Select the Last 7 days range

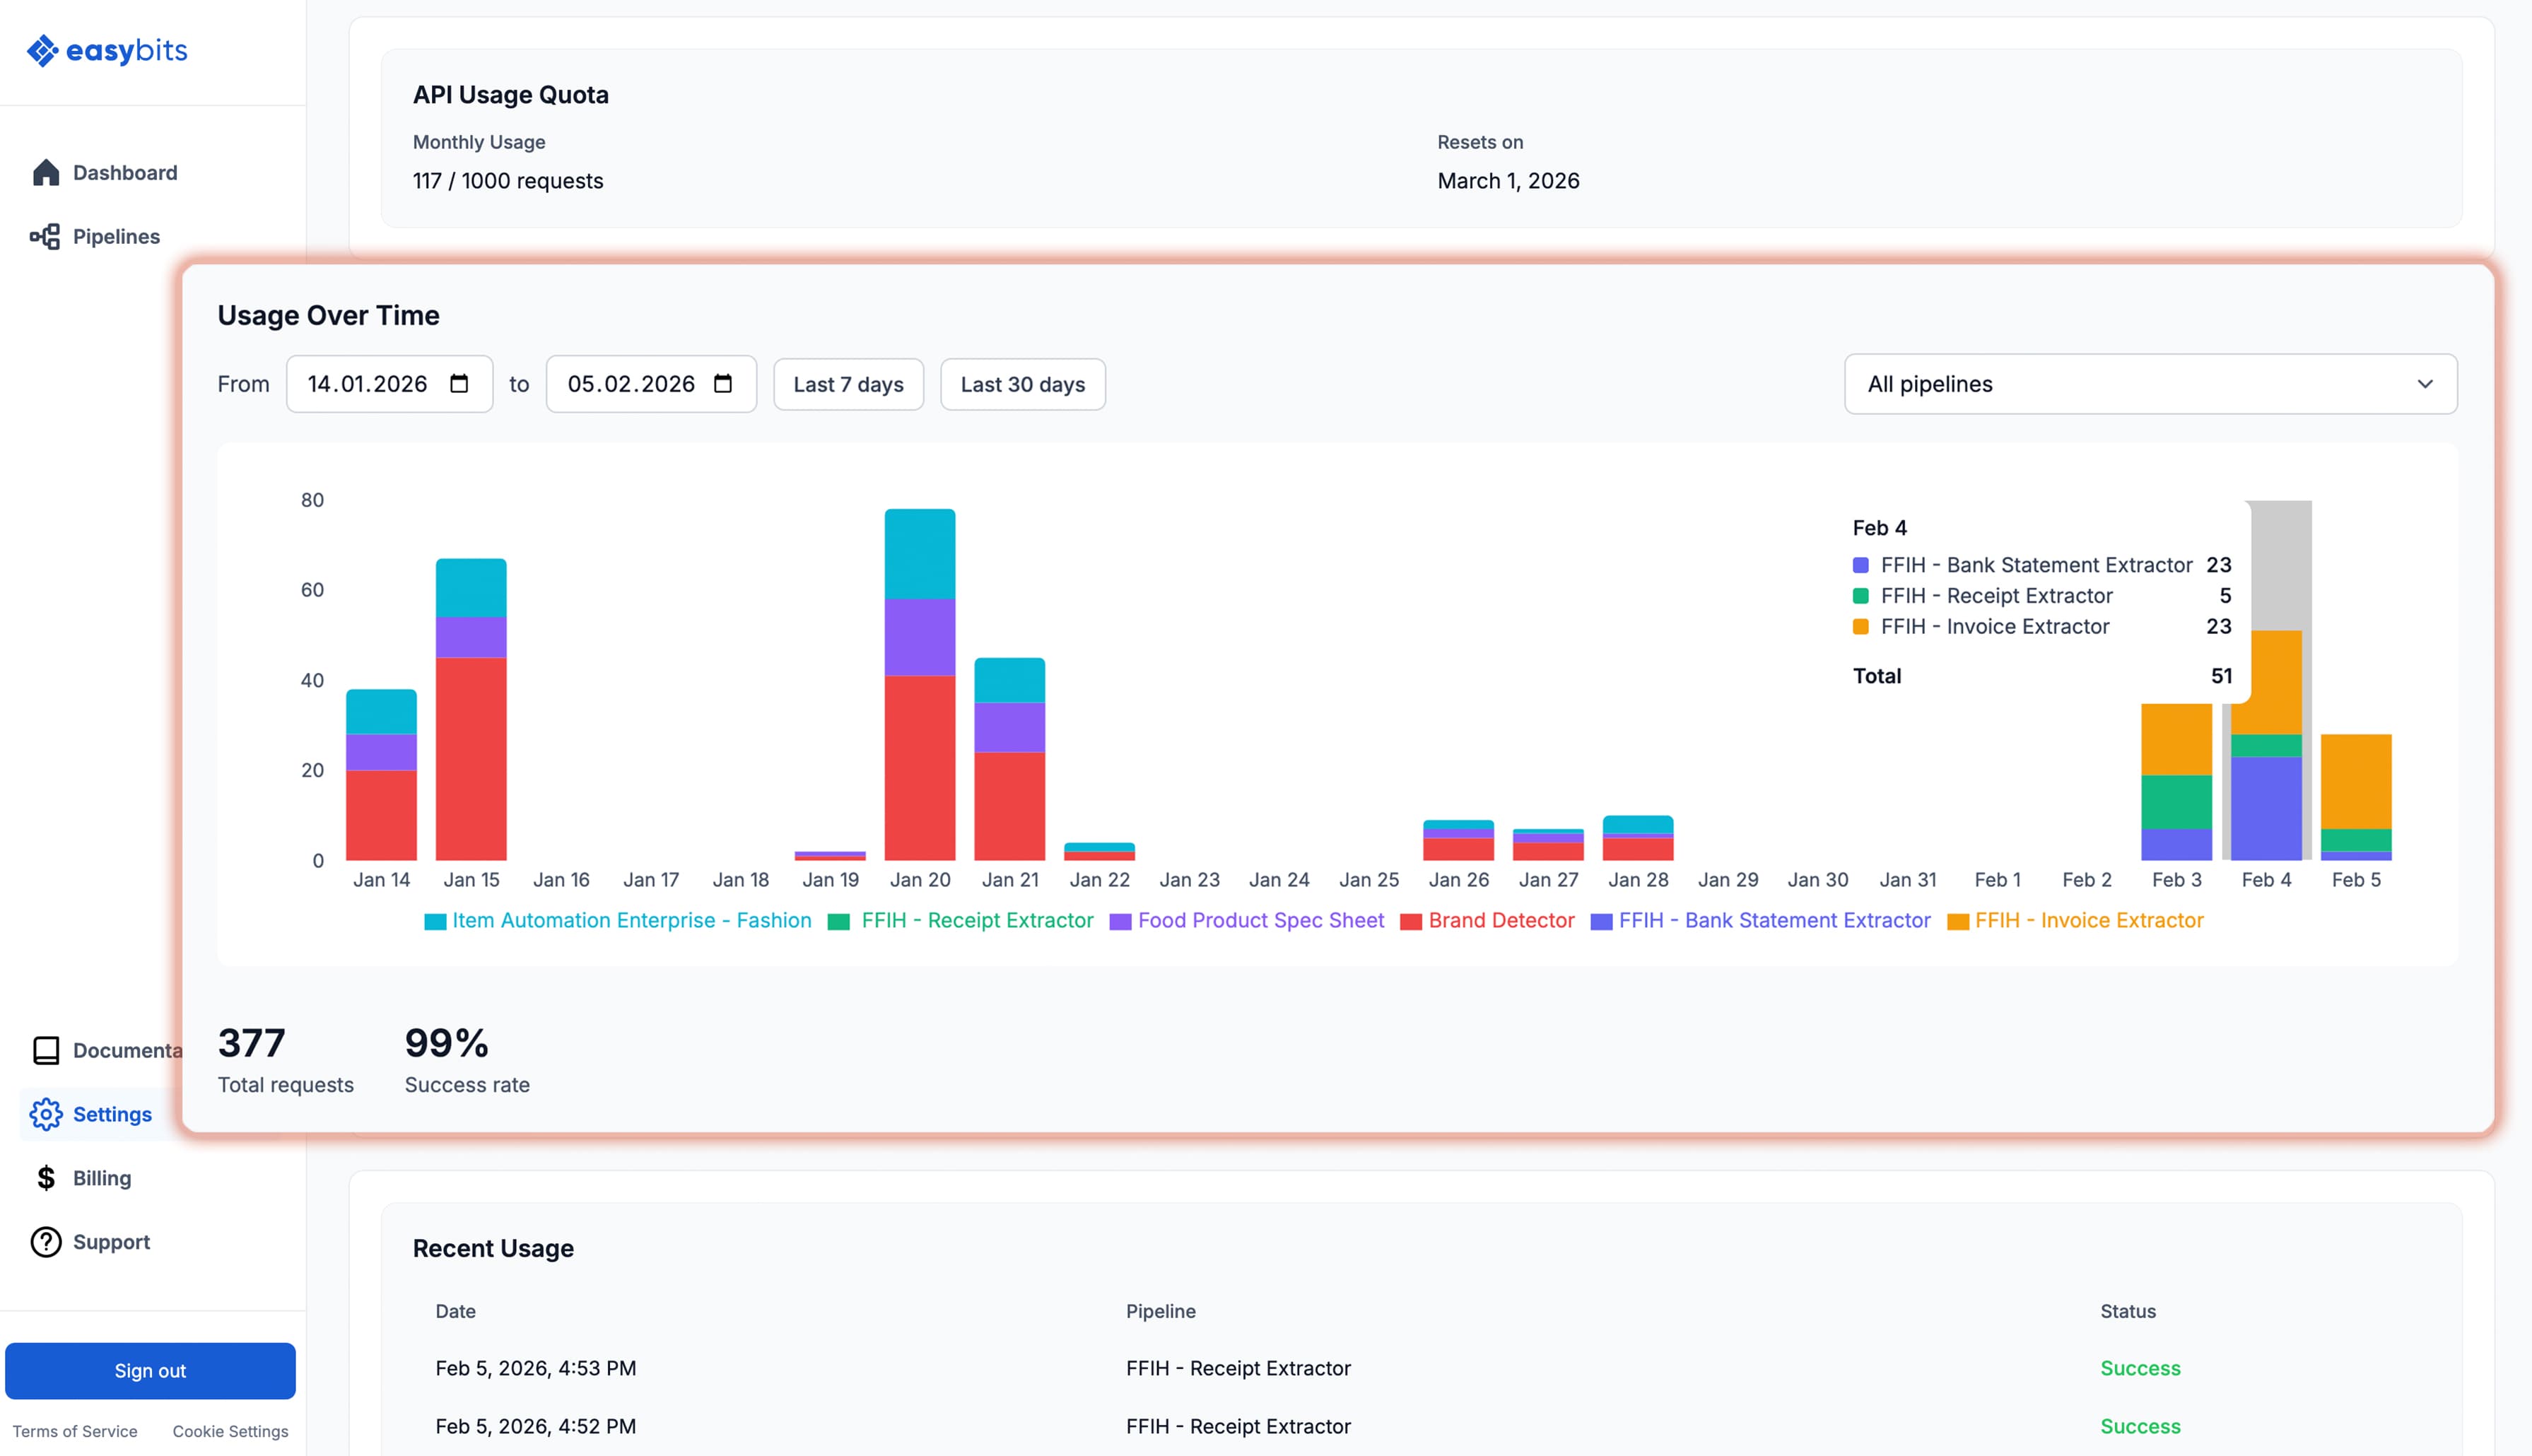pos(848,385)
